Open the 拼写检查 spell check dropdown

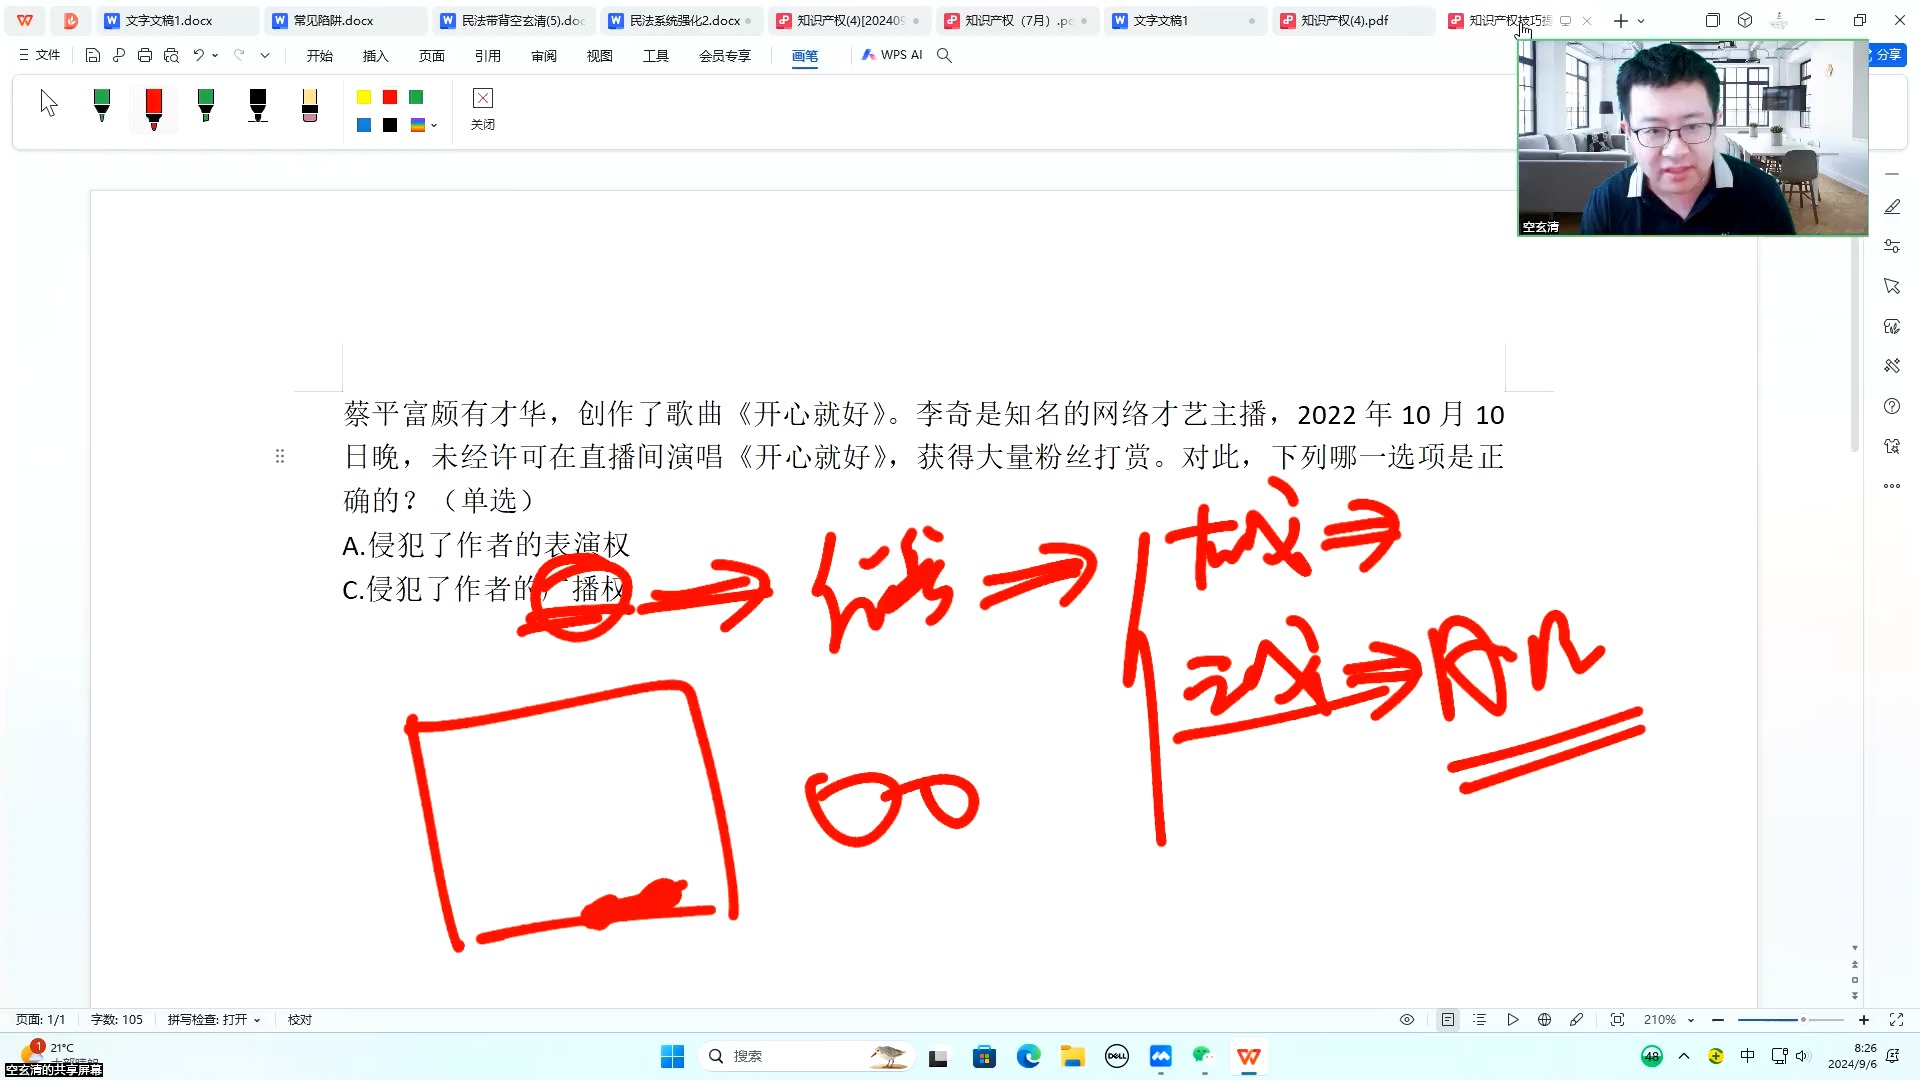214,1020
